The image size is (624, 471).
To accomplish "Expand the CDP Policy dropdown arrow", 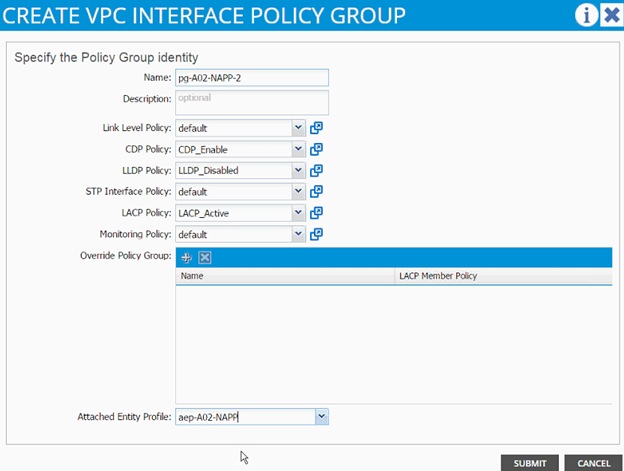I will pos(298,149).
